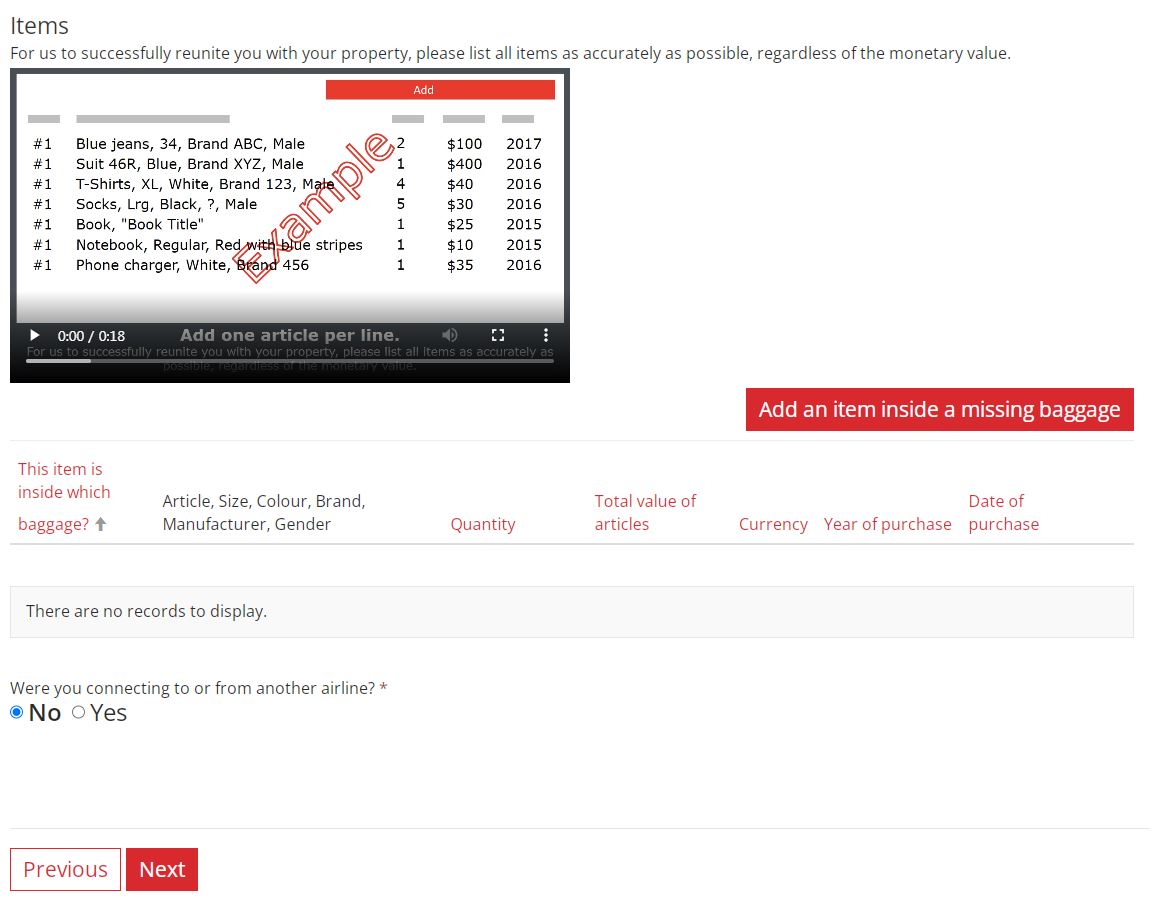This screenshot has width=1153, height=918.
Task: Play the example video
Action: [34, 335]
